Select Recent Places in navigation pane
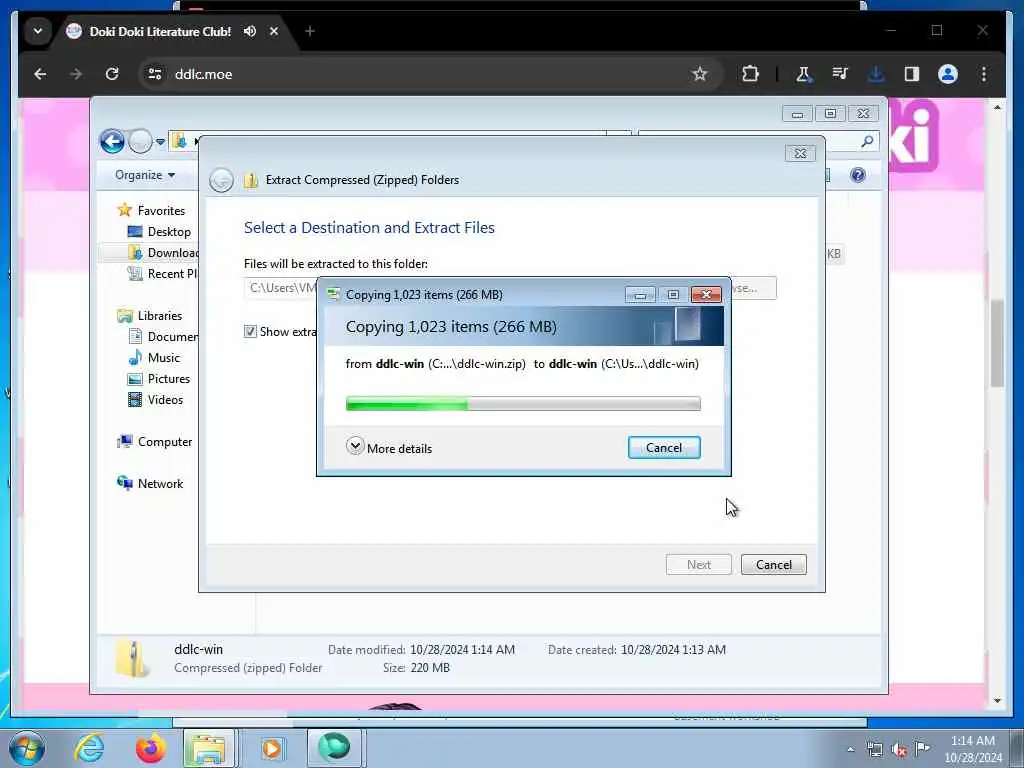 coord(163,274)
